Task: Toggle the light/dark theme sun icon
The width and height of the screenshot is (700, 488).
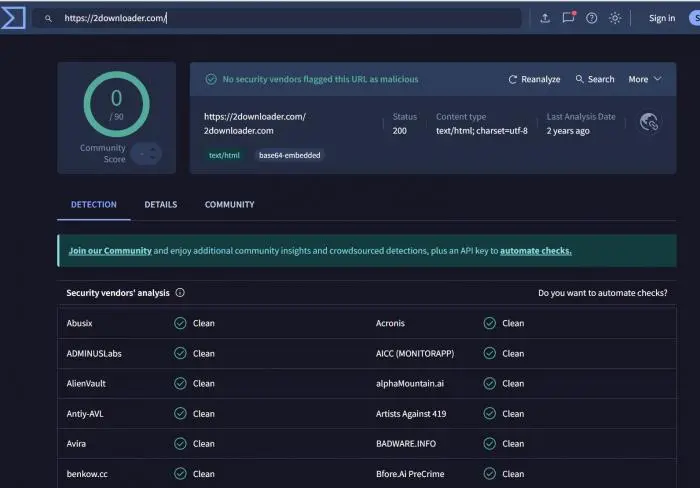Action: click(615, 18)
